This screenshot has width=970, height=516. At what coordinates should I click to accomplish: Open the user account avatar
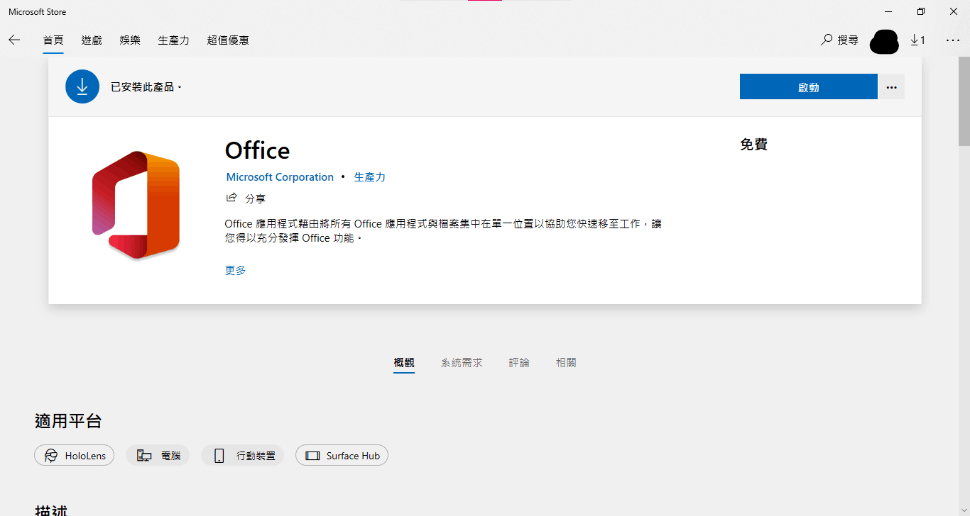coord(884,41)
